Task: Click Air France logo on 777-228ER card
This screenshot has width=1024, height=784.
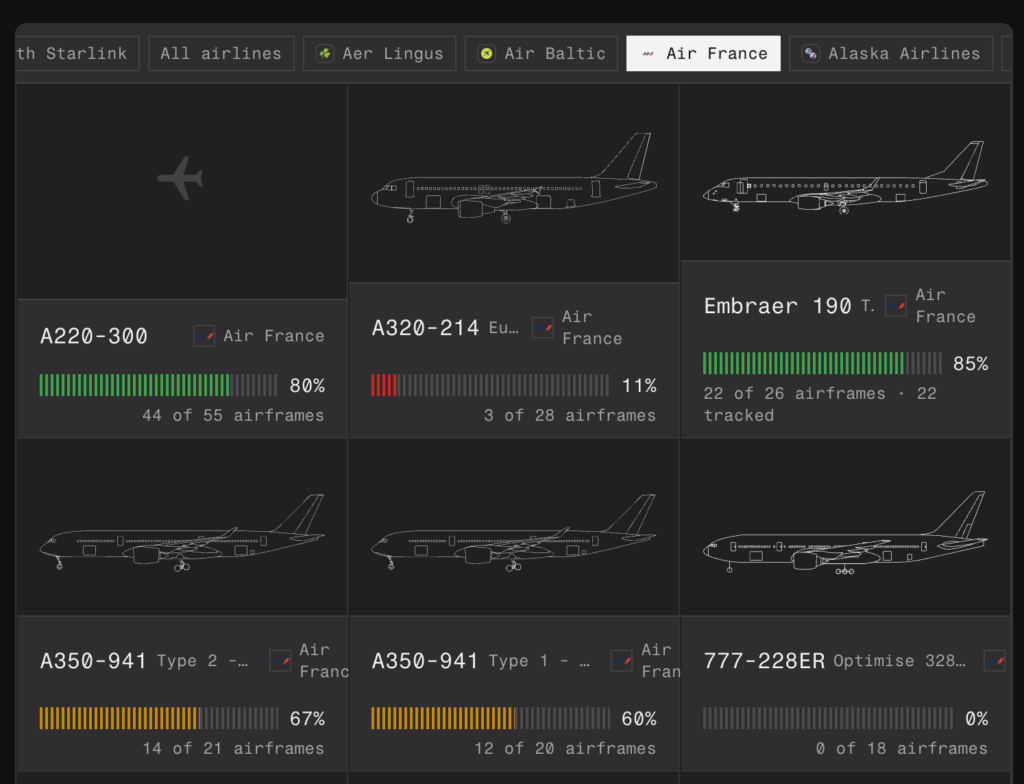Action: (x=995, y=661)
